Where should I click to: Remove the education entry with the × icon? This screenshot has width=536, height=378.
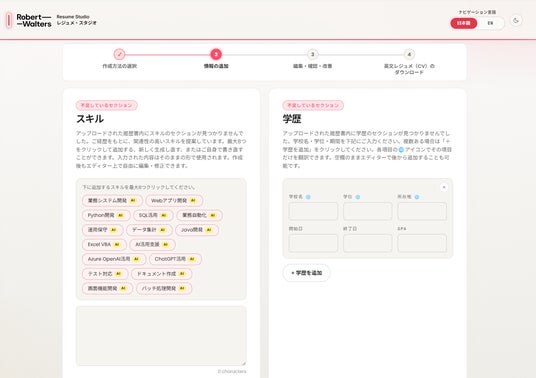click(444, 187)
